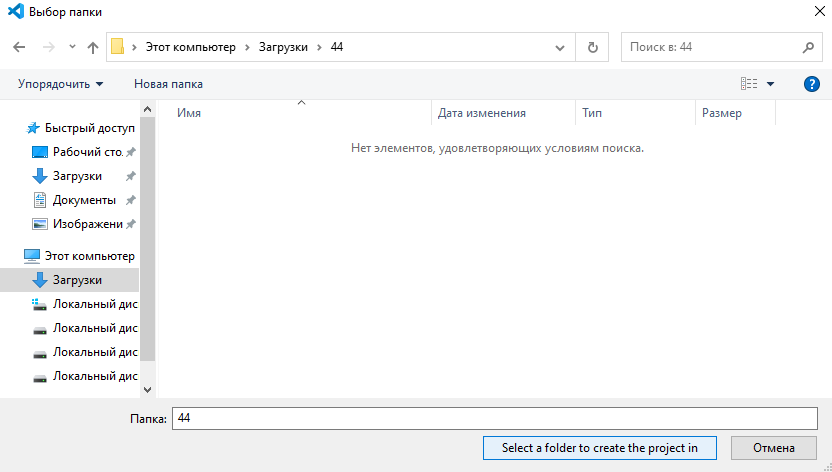
Task: Click the Папка name input field
Action: coord(494,418)
